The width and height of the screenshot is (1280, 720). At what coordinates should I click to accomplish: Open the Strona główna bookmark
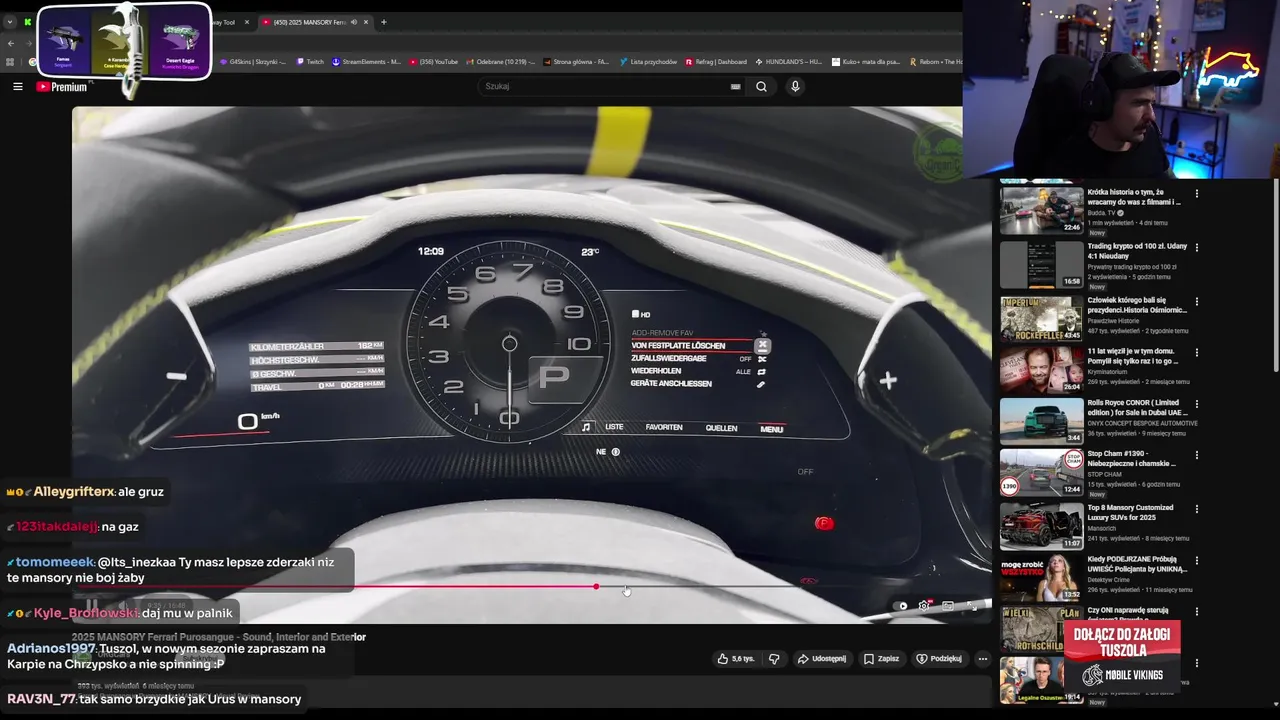coord(576,62)
